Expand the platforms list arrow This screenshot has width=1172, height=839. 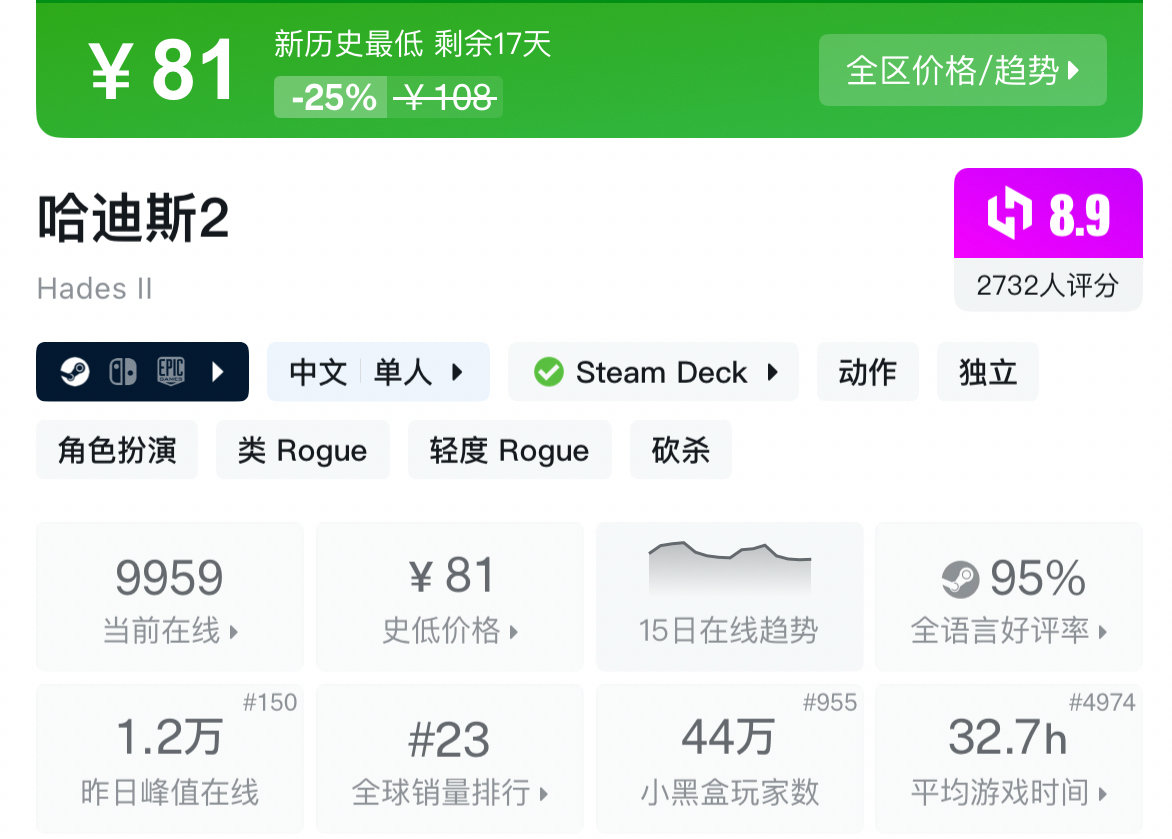(x=219, y=372)
